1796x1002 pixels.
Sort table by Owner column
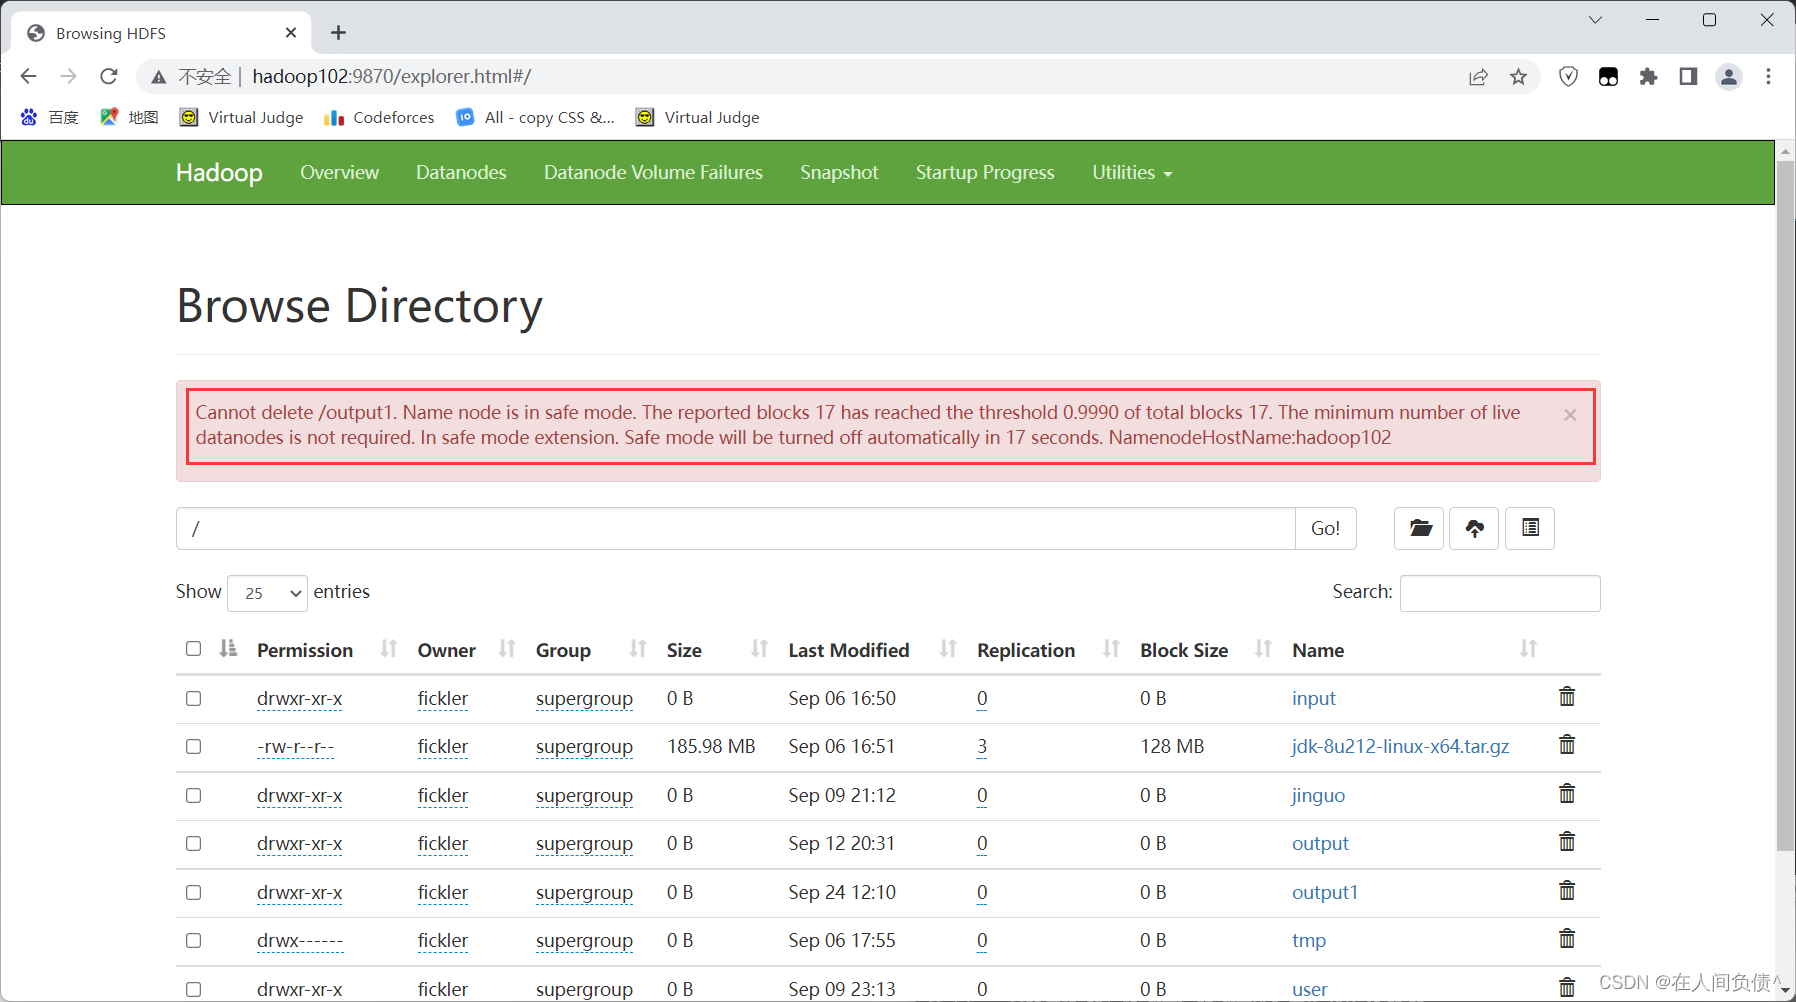pos(466,650)
